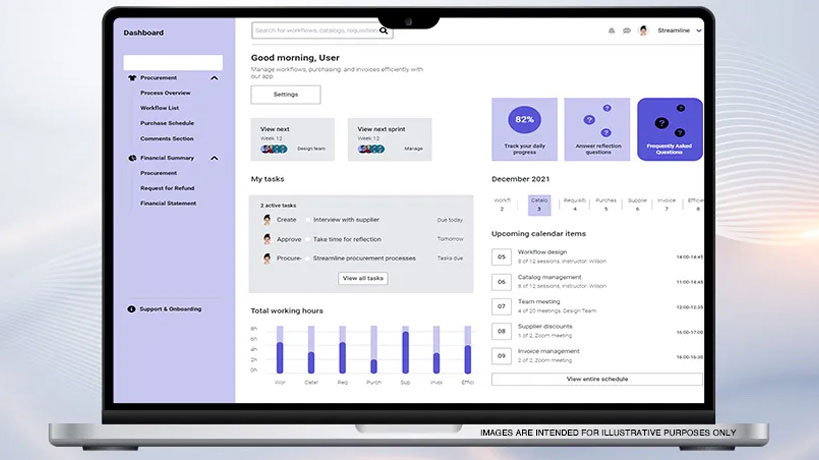
Task: Click avatar beside Interview with supplier task
Action: [x=267, y=219]
